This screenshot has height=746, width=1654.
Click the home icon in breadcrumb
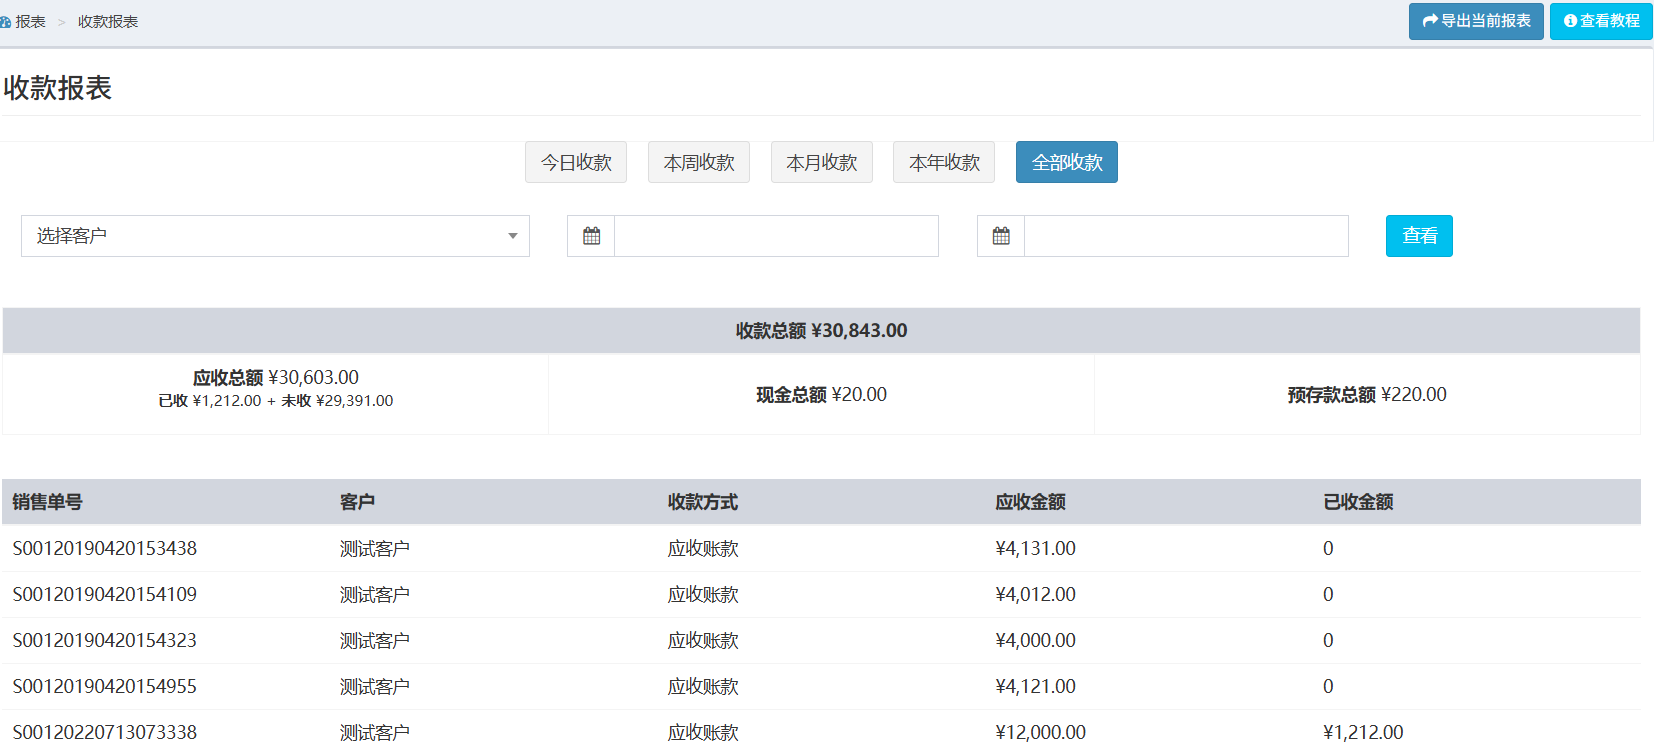coord(5,22)
